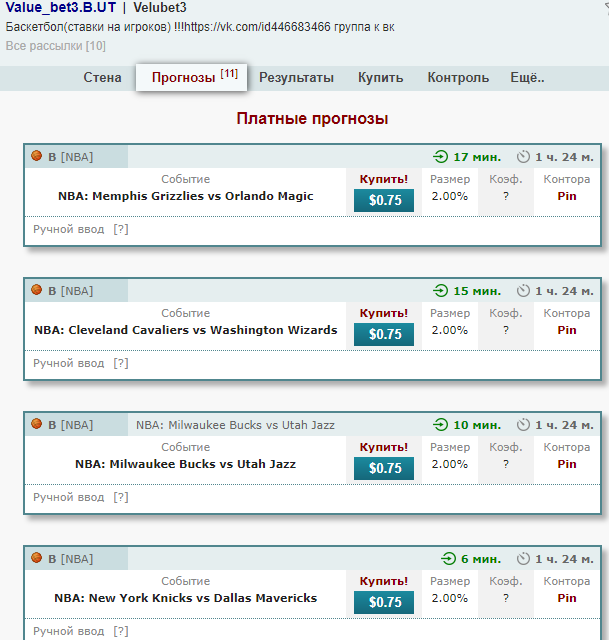Viewport: 609px width, 640px height.
Task: Expand the Ещё.. menu
Action: 527,78
